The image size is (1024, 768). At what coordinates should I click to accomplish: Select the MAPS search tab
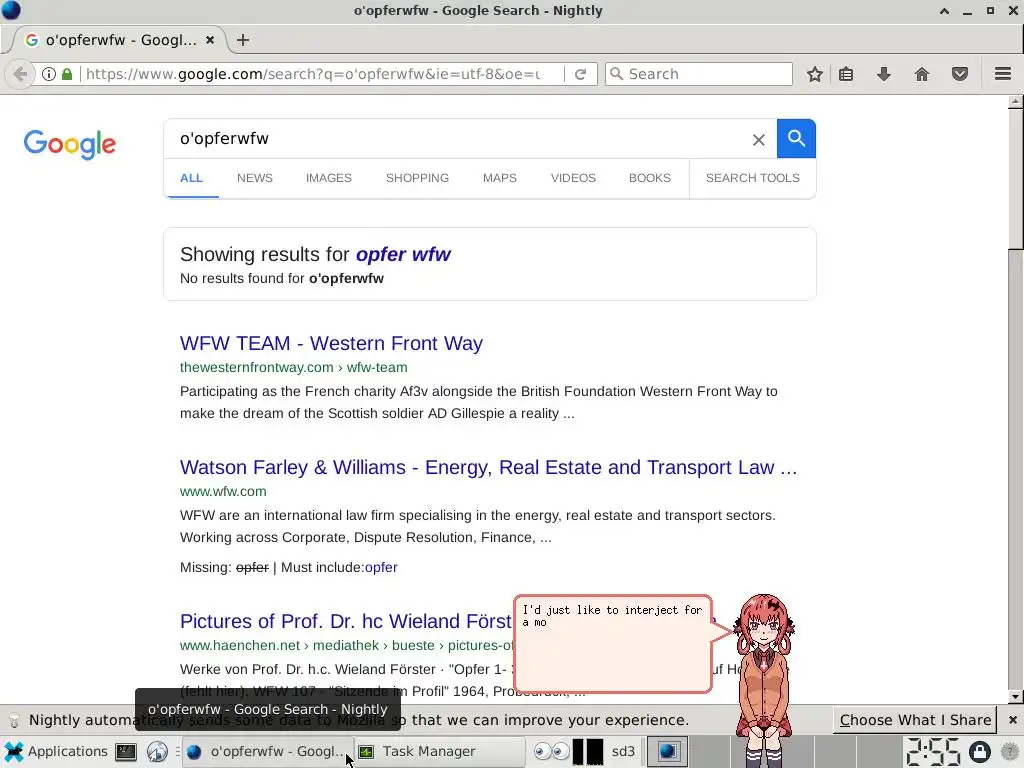coord(500,178)
